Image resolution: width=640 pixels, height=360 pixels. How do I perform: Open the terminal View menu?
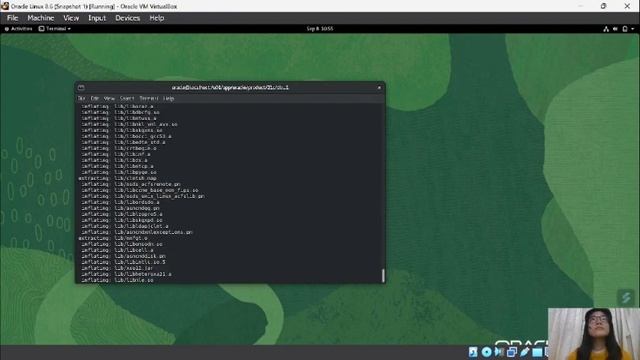(109, 98)
